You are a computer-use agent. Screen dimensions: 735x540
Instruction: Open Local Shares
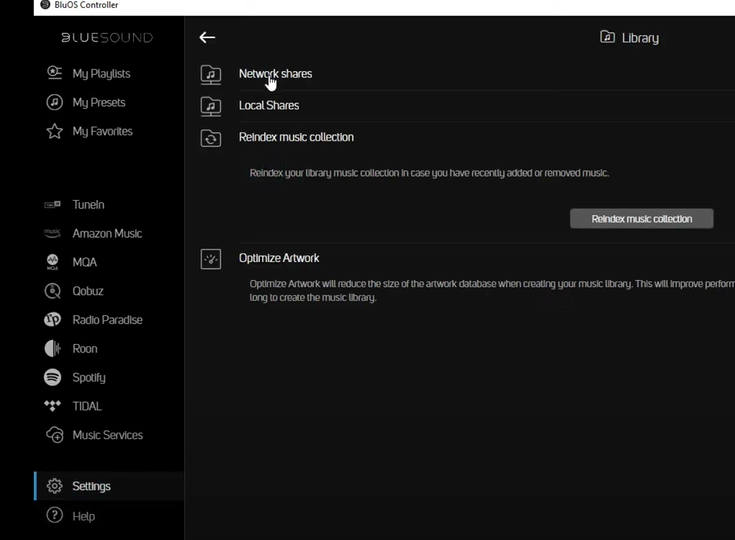point(269,105)
